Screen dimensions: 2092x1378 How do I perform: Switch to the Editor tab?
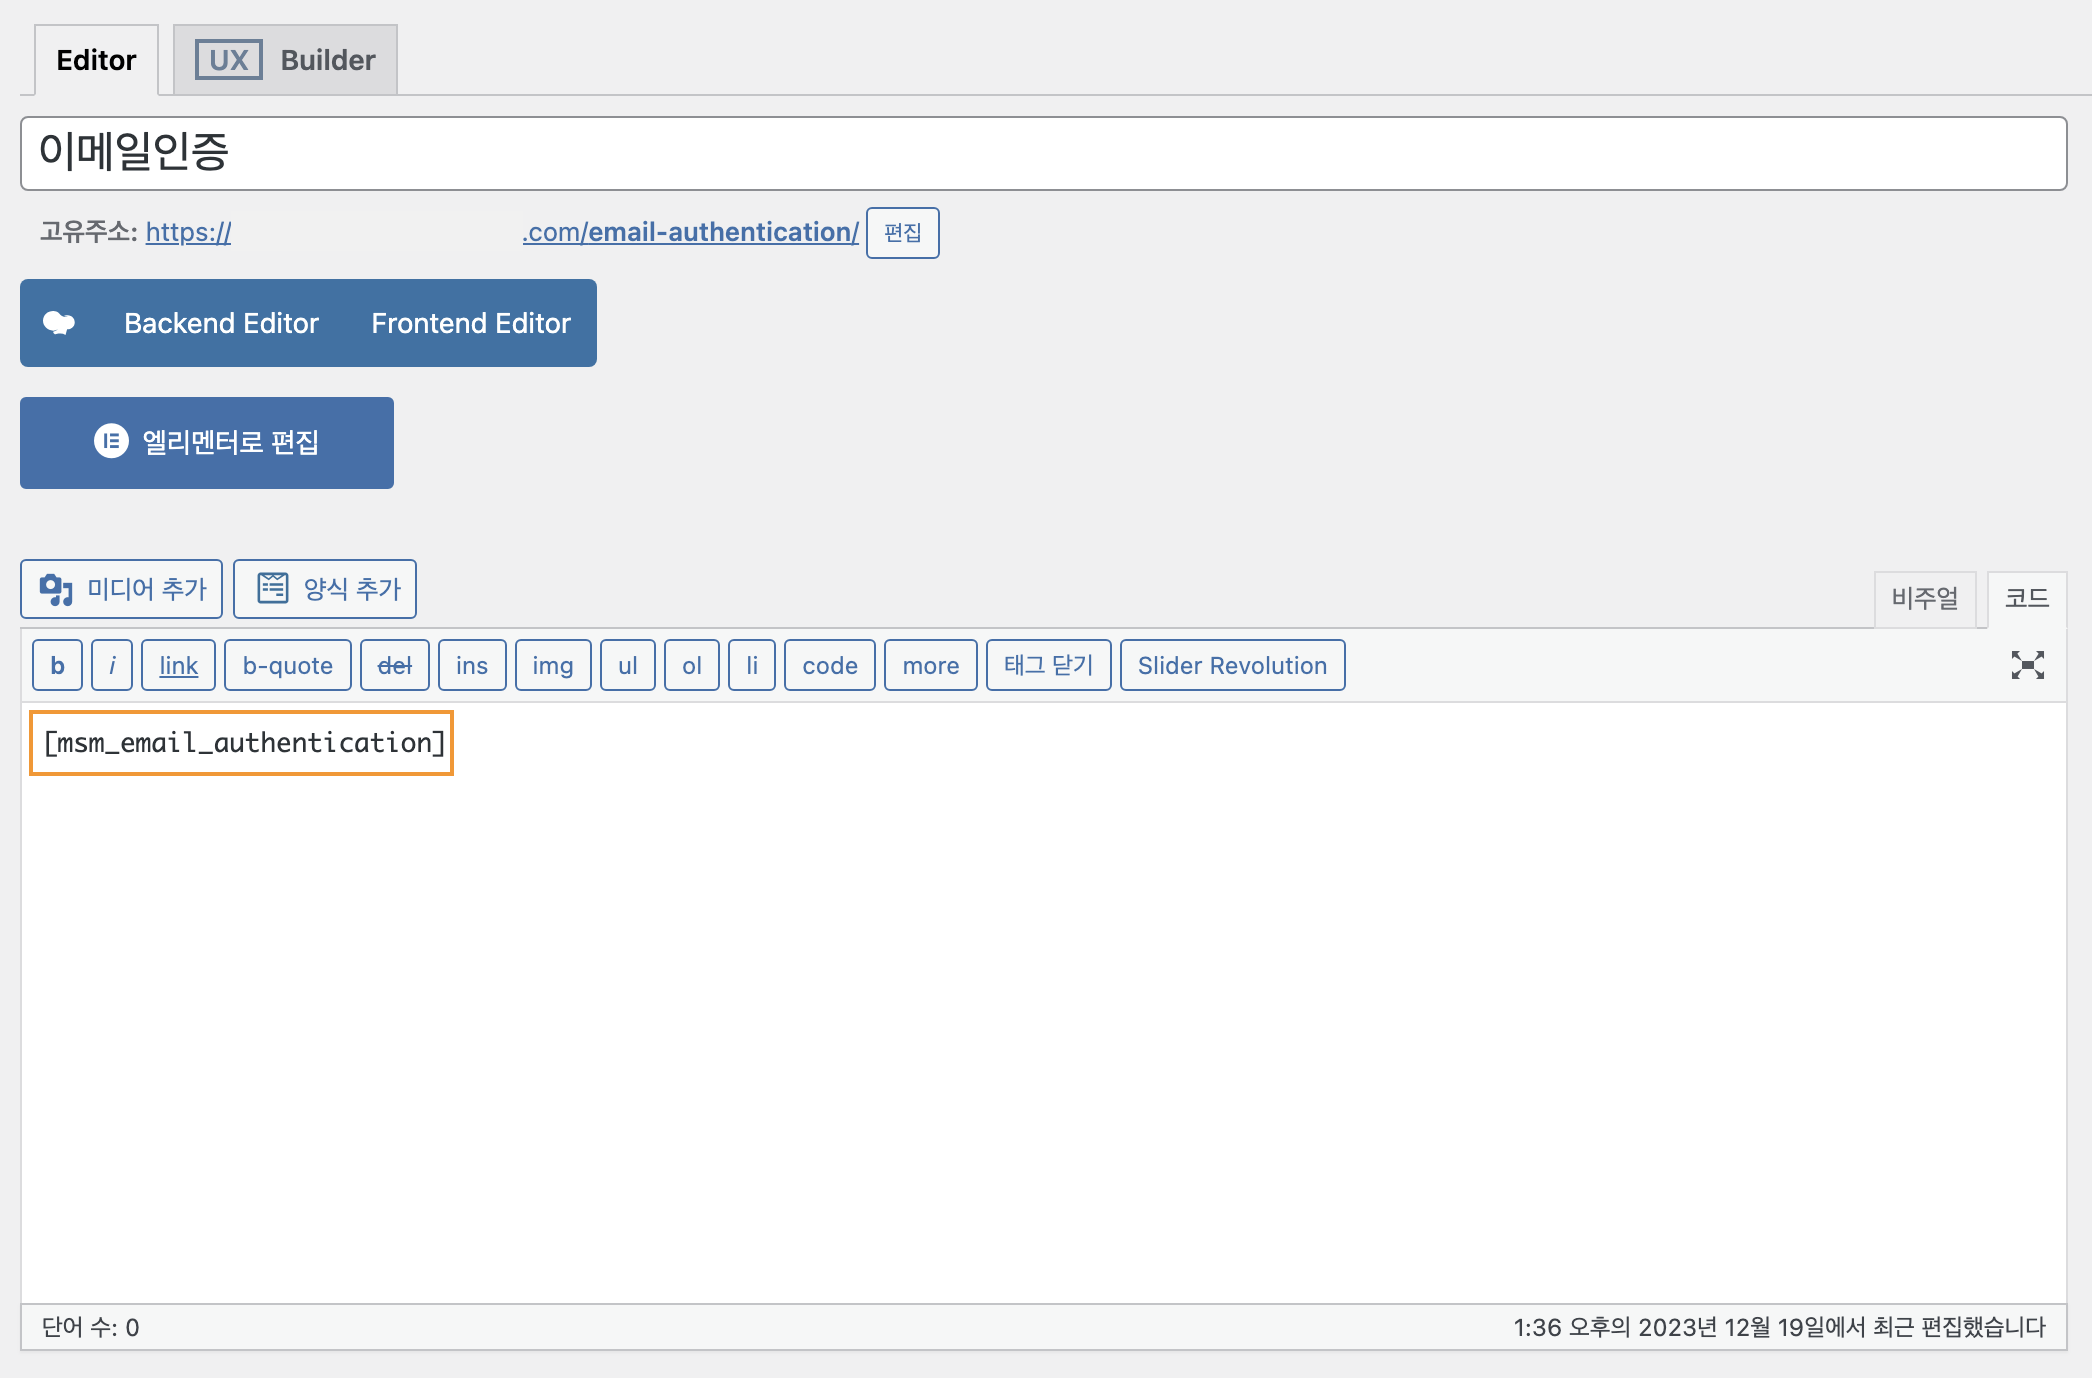[x=96, y=60]
